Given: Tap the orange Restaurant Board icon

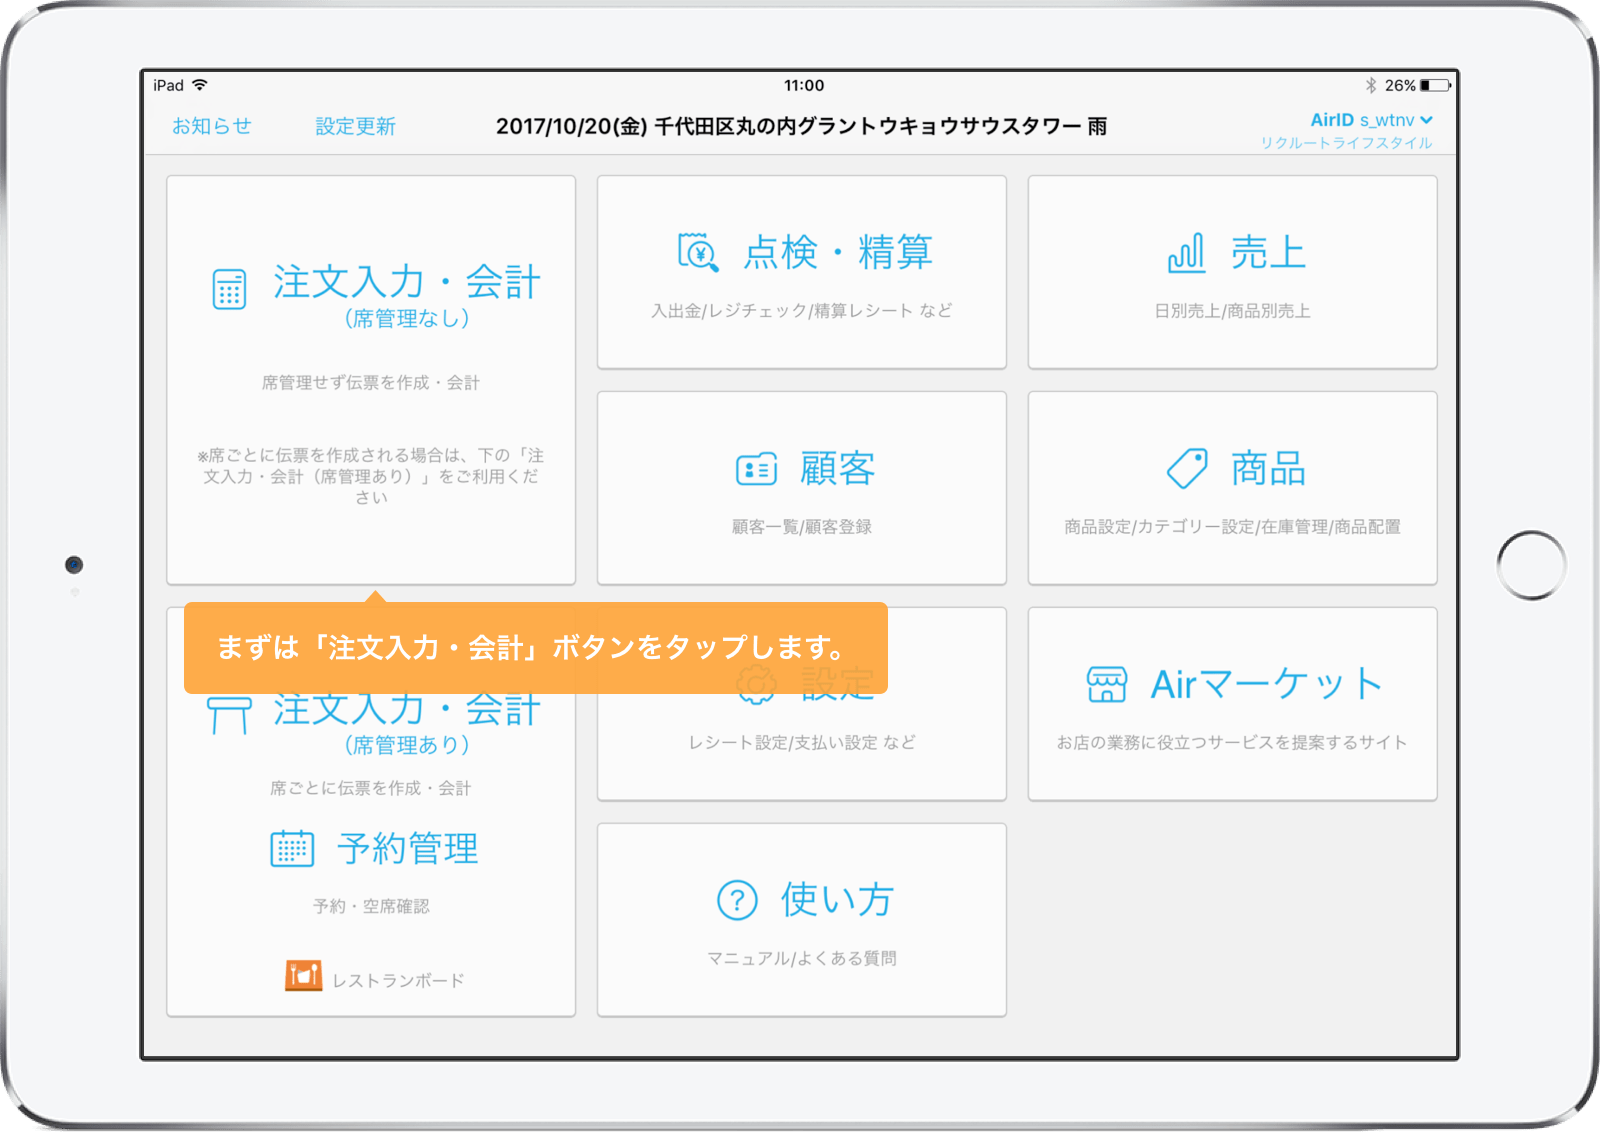Looking at the screenshot, I should [x=303, y=975].
